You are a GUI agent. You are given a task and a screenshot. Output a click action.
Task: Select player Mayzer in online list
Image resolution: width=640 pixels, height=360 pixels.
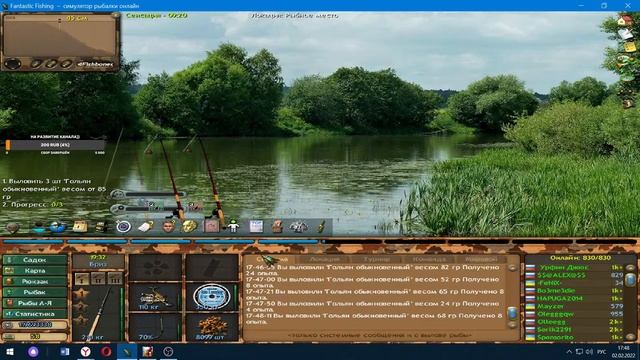(575, 306)
